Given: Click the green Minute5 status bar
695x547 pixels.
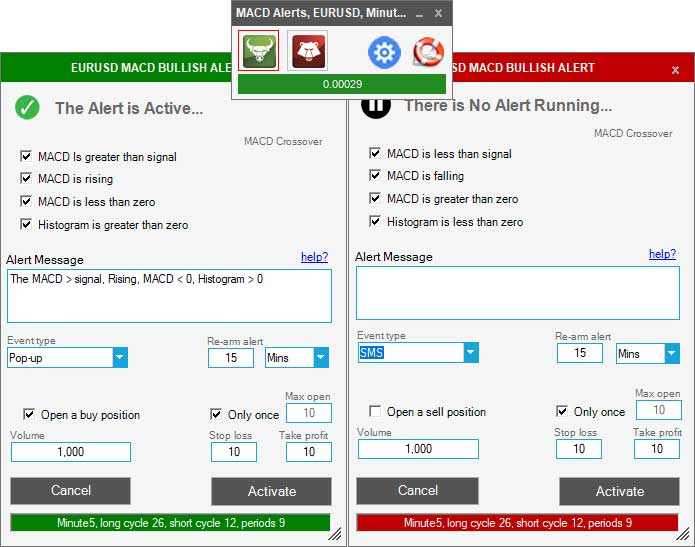Looking at the screenshot, I should (x=170, y=523).
